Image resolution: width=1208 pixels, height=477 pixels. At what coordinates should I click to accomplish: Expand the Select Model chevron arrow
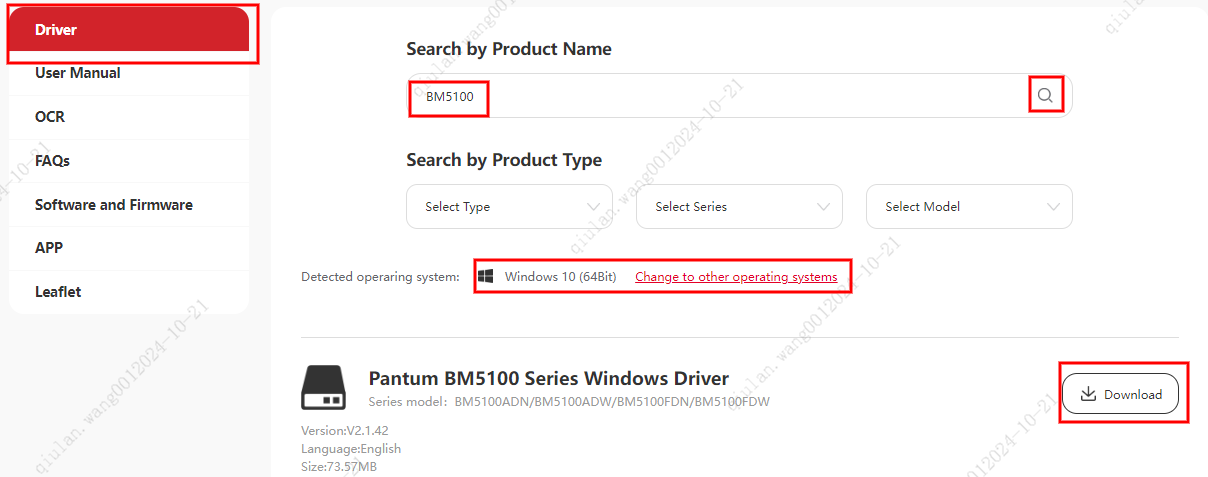pyautogui.click(x=1053, y=207)
